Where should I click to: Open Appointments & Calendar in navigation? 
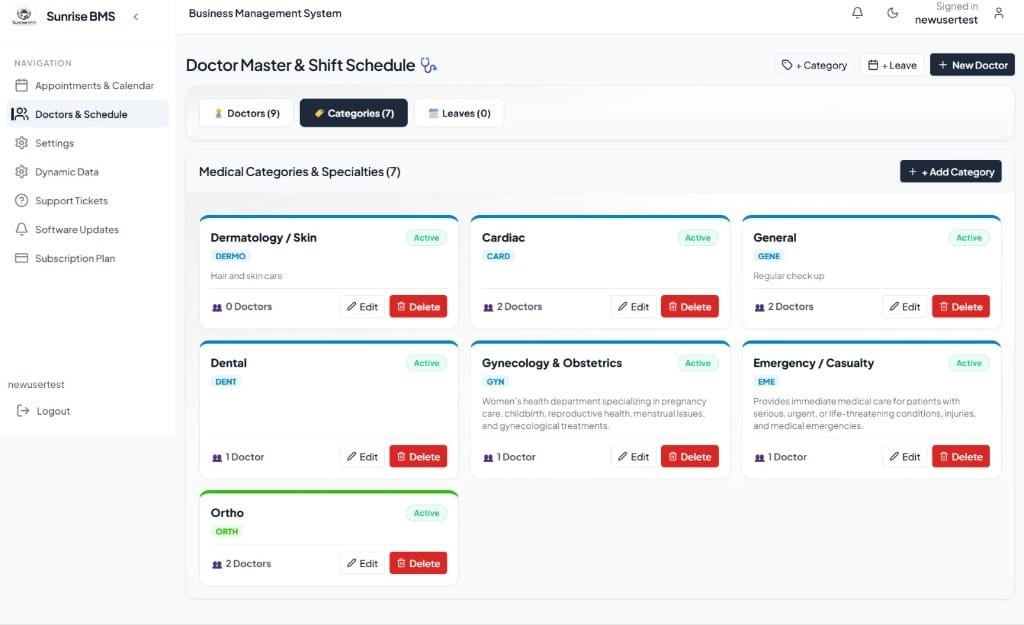pos(88,86)
